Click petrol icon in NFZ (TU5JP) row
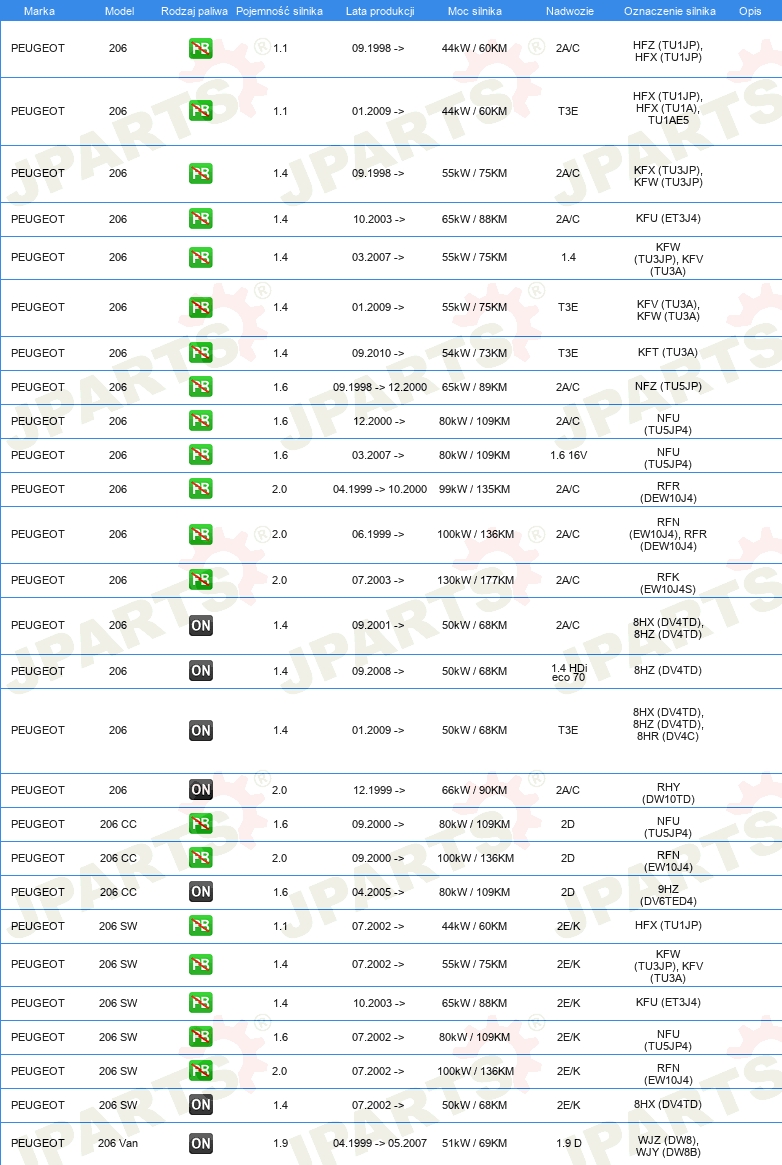Viewport: 782px width, 1165px height. pos(201,387)
